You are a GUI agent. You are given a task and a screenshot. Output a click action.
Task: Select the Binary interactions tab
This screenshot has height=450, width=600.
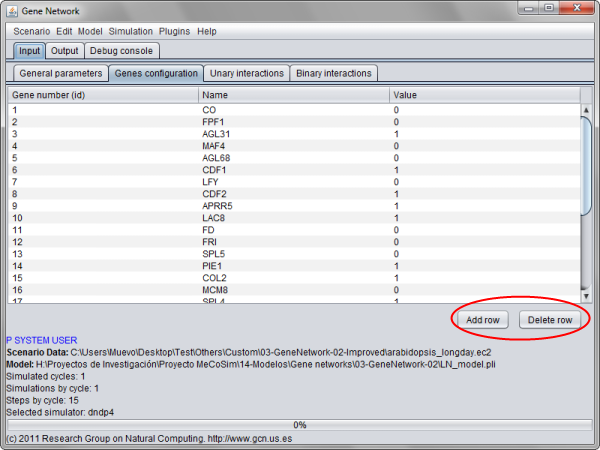[x=335, y=73]
